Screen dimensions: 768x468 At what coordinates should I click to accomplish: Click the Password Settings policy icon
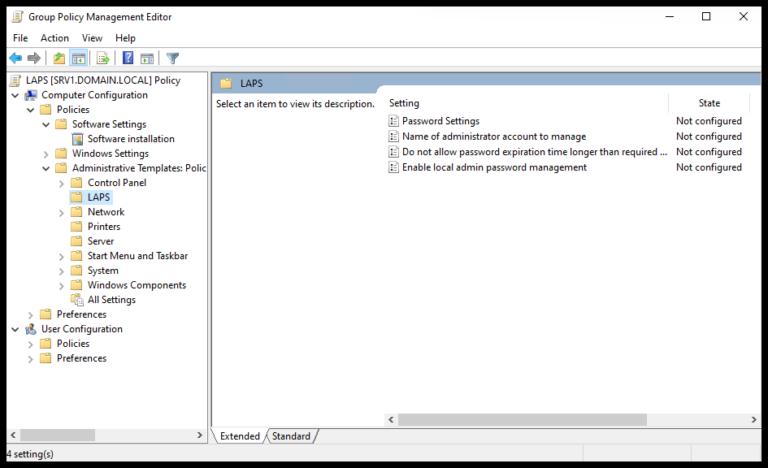point(393,121)
